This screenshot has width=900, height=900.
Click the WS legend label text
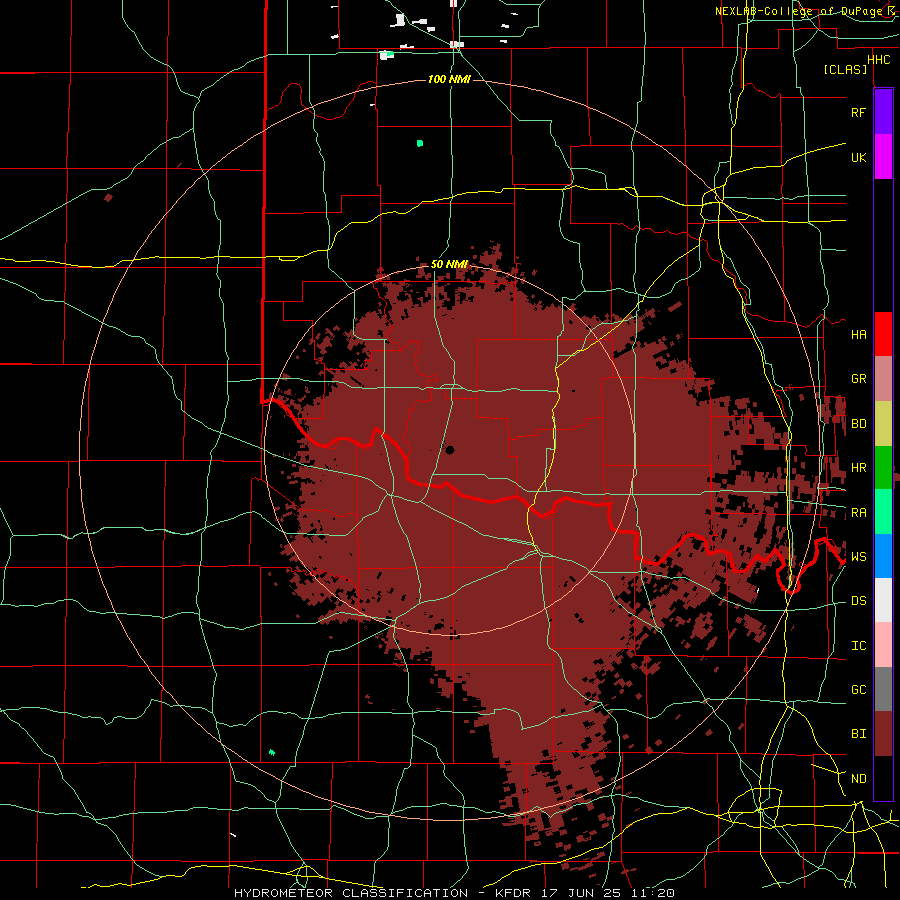[858, 556]
